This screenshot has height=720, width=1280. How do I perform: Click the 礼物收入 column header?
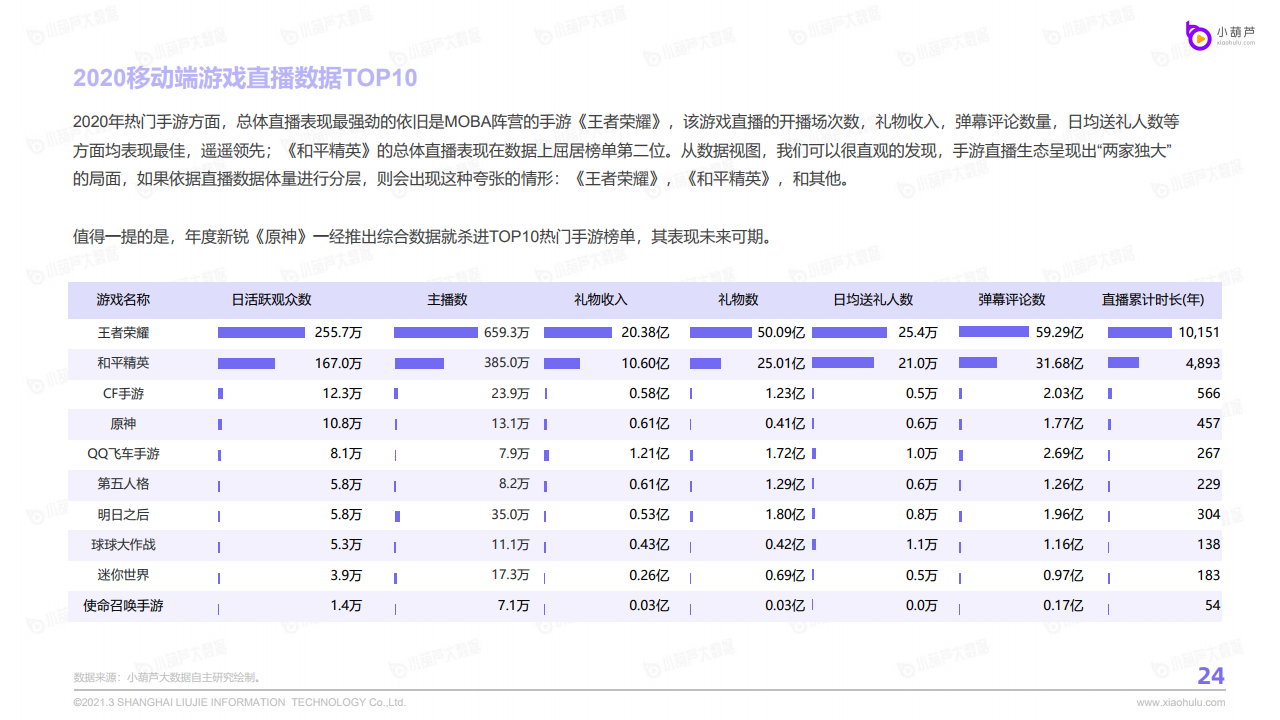(600, 300)
